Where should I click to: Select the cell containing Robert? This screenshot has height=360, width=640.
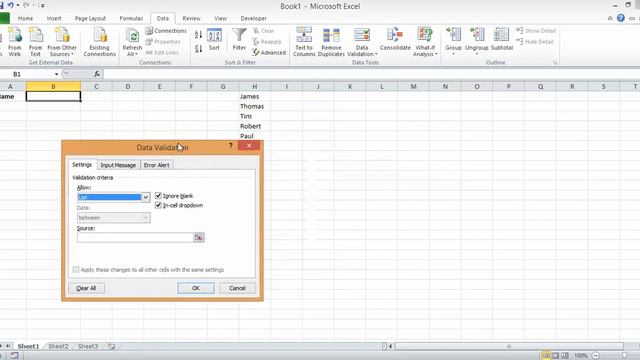point(254,126)
